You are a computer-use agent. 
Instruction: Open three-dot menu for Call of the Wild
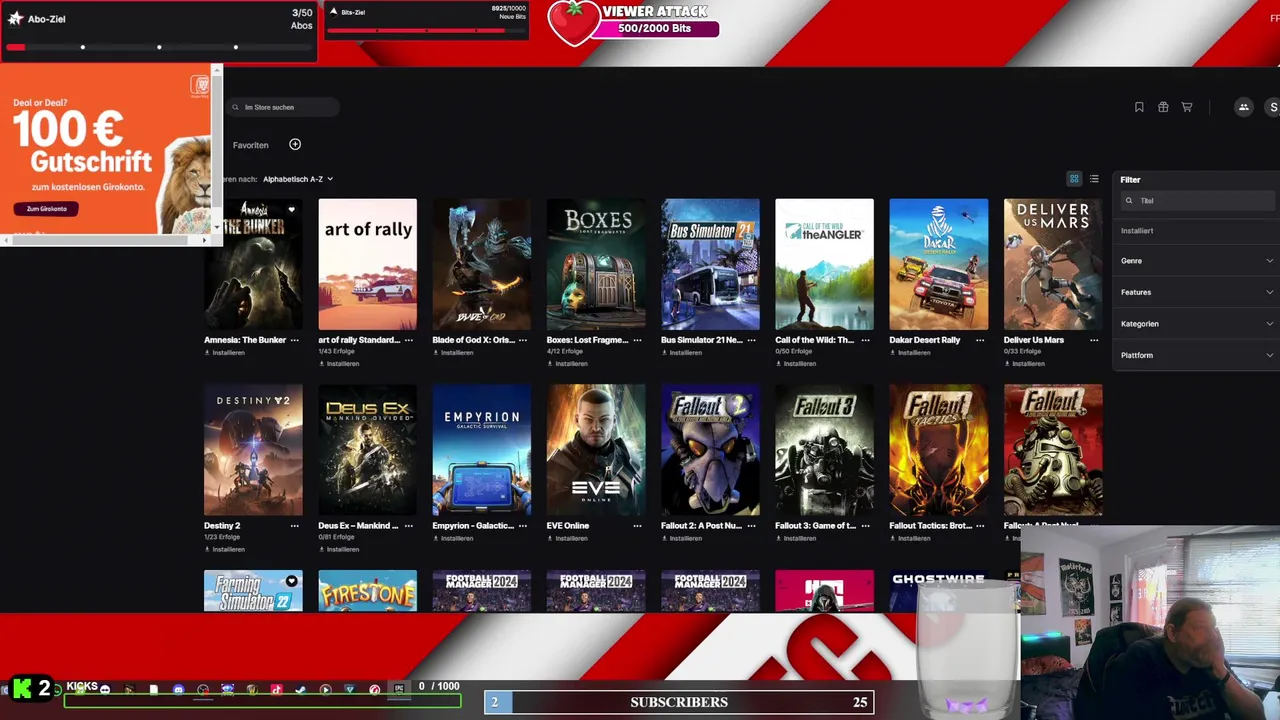pos(865,340)
